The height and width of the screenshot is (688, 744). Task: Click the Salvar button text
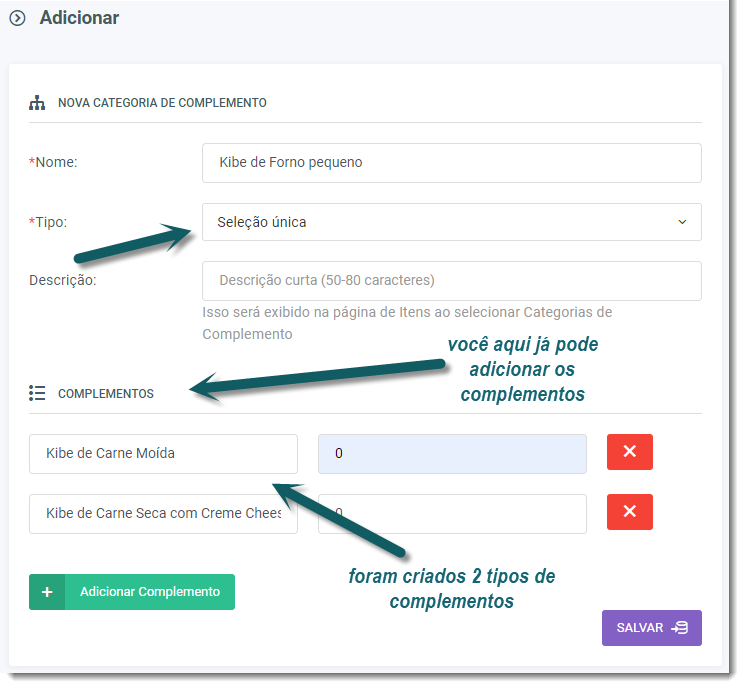(x=640, y=628)
